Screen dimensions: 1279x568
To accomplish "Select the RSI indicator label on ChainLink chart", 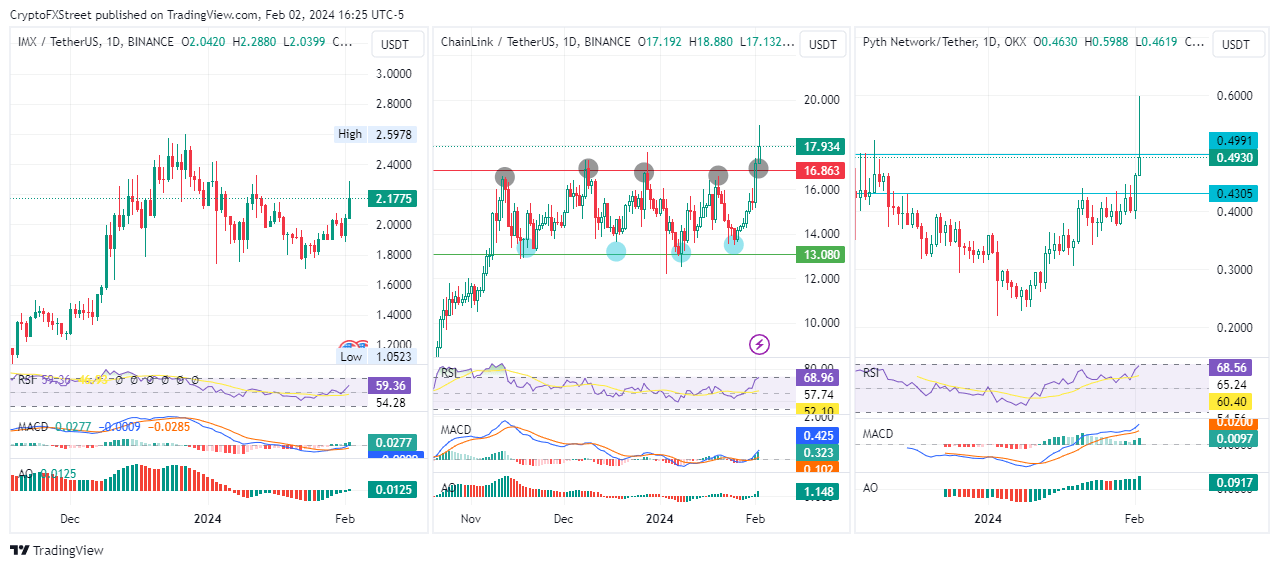I will tap(451, 373).
